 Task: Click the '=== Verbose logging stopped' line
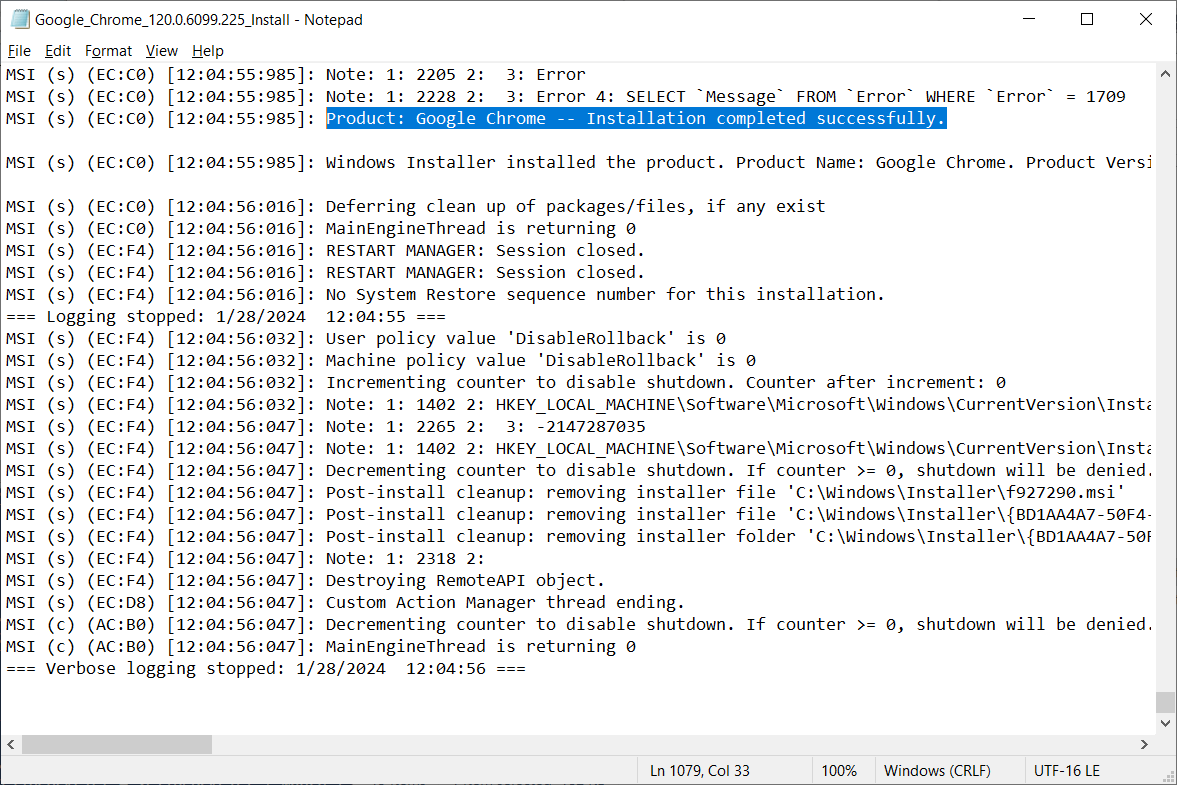pyautogui.click(x=266, y=669)
